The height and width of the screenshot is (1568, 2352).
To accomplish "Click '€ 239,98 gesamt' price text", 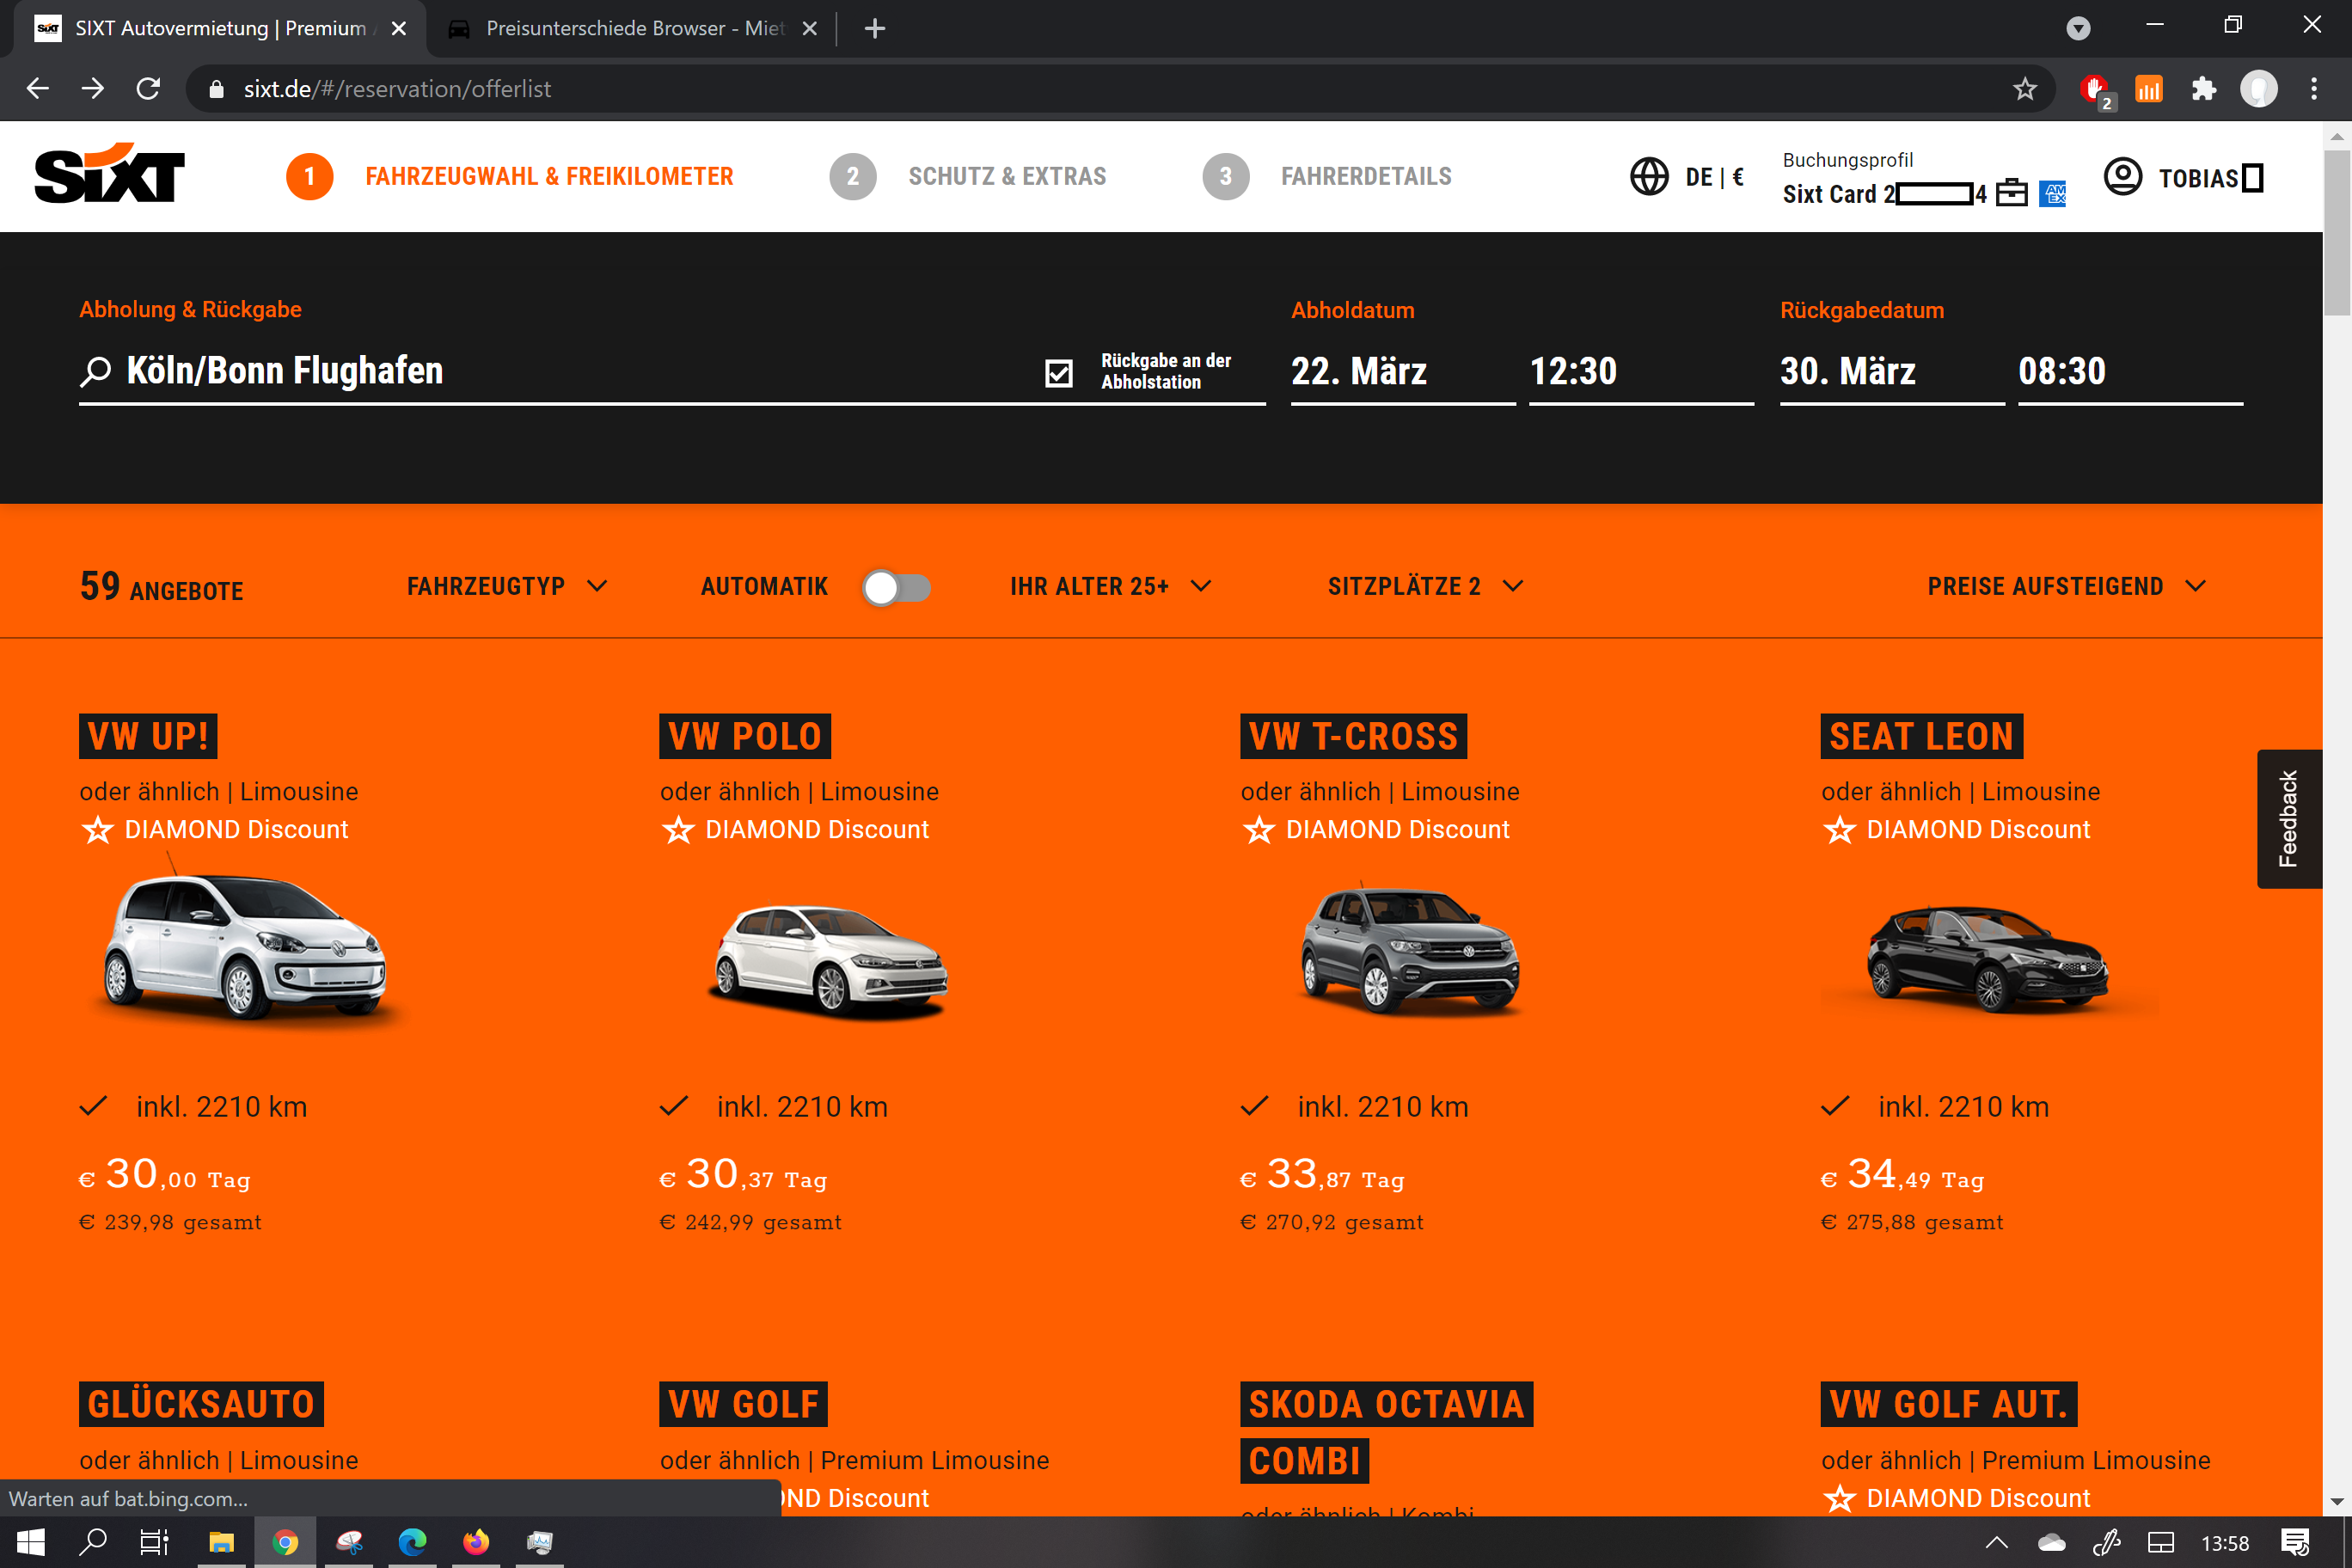I will (170, 1222).
